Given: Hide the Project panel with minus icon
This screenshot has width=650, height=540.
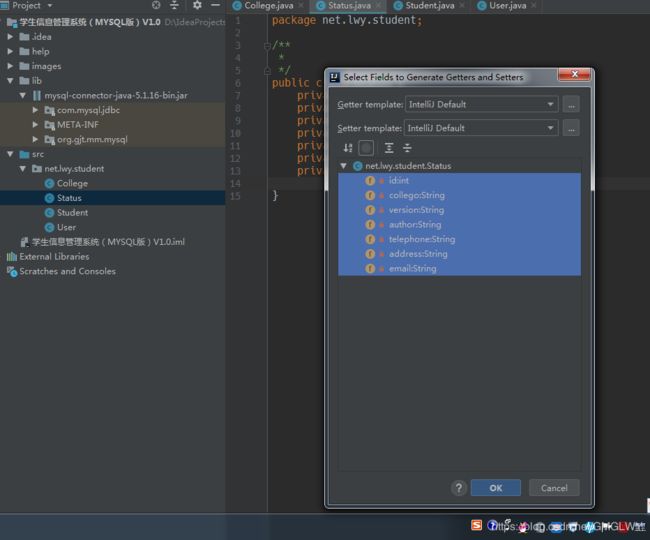Looking at the screenshot, I should click(216, 5).
